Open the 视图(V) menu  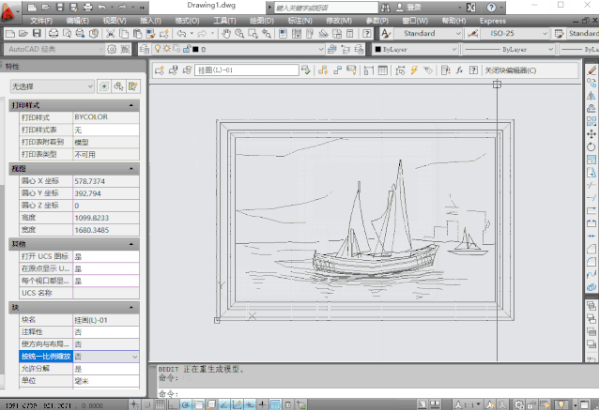pos(114,21)
